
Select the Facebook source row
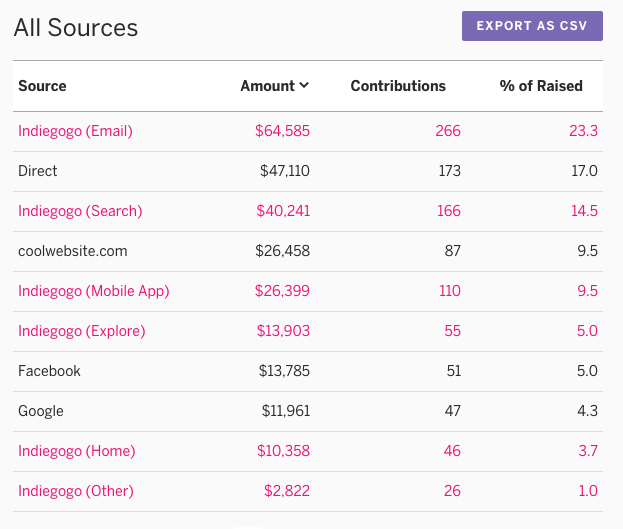(x=308, y=371)
